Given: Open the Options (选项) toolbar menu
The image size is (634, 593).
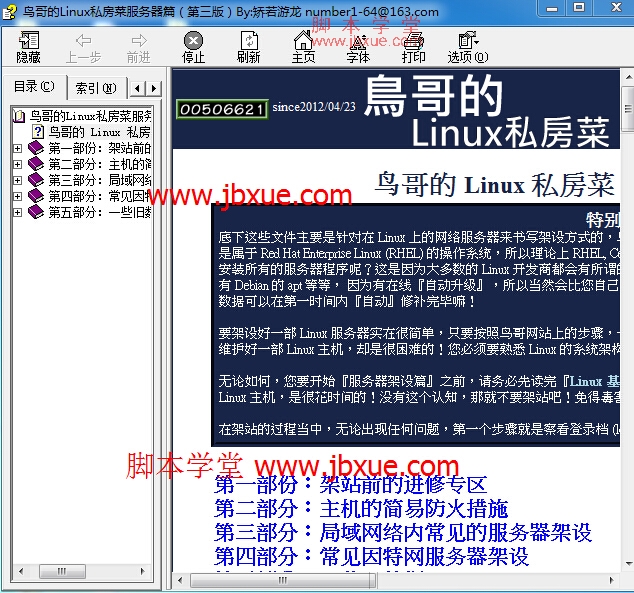Looking at the screenshot, I should [468, 47].
